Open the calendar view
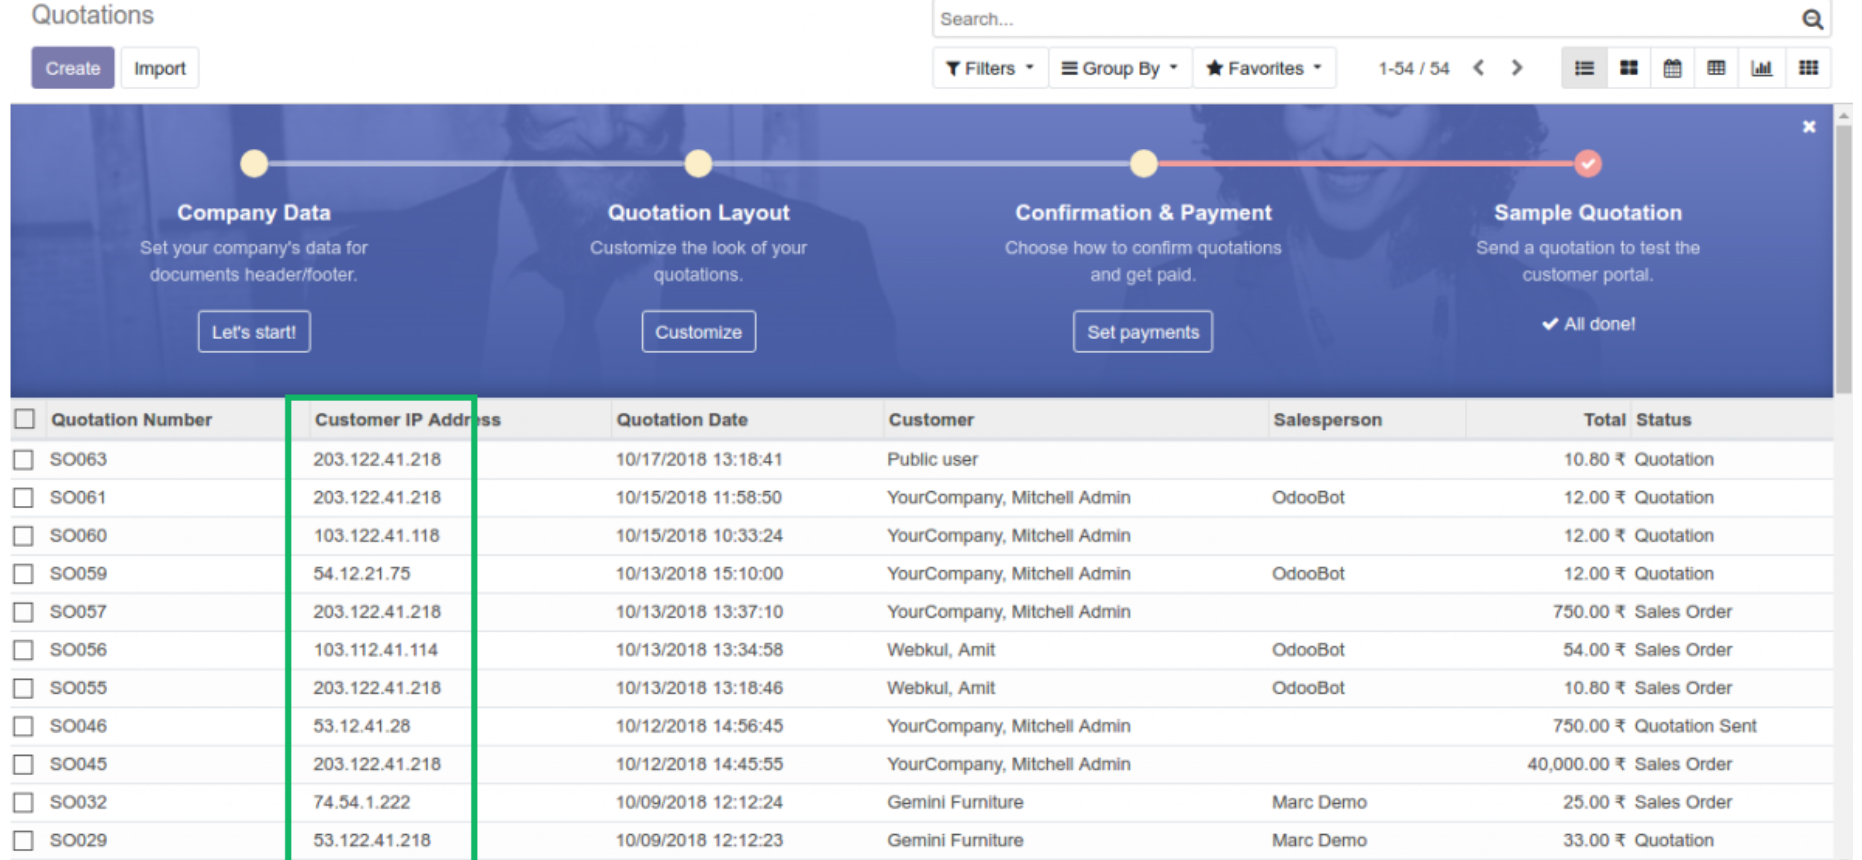This screenshot has height=860, width=1862. 1672,68
